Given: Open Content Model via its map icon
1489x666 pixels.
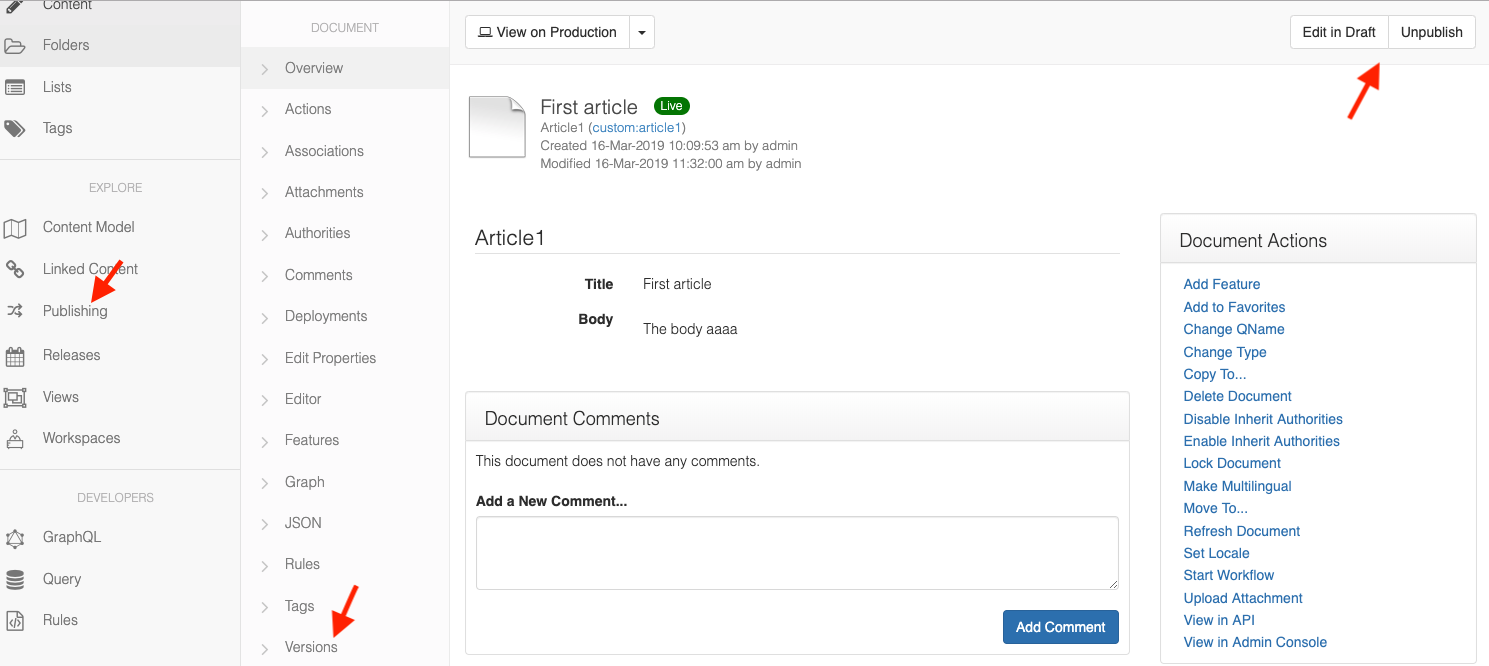Looking at the screenshot, I should click(15, 228).
